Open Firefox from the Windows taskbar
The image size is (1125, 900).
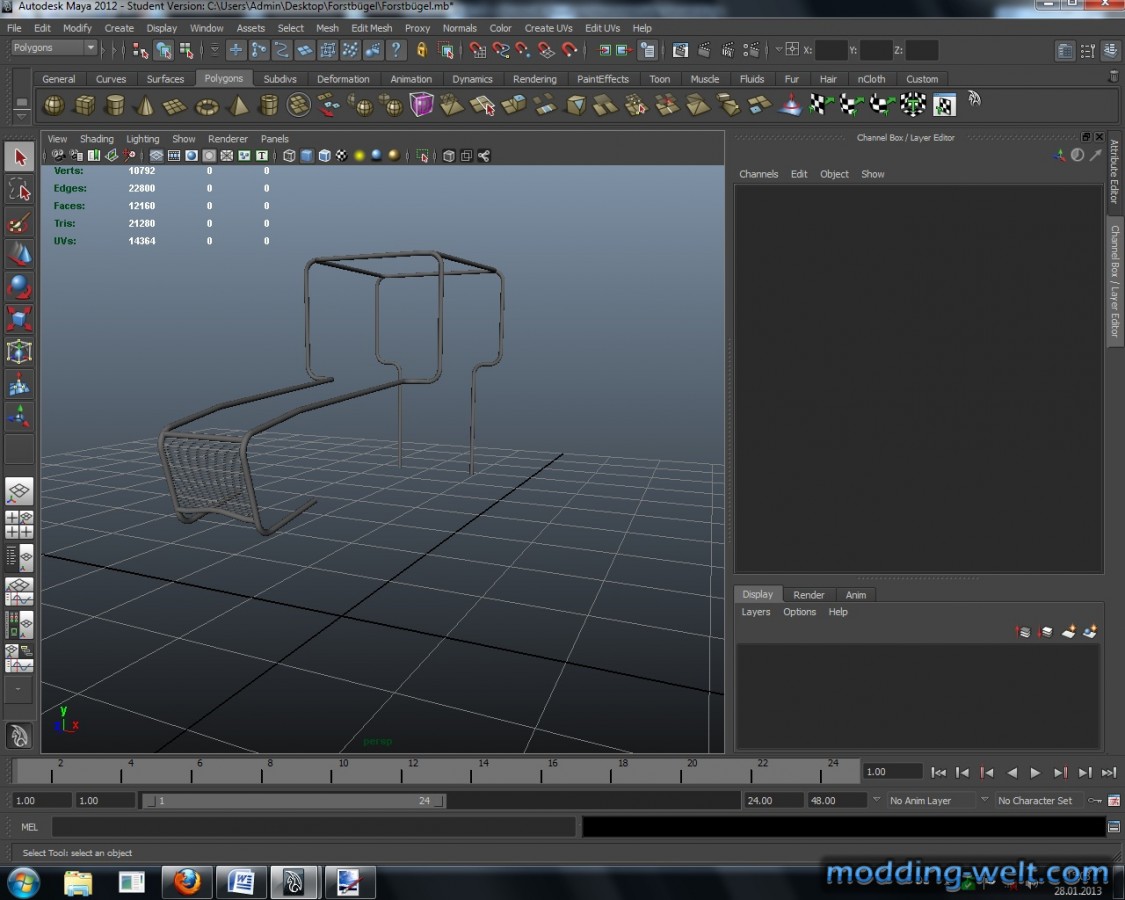click(187, 881)
